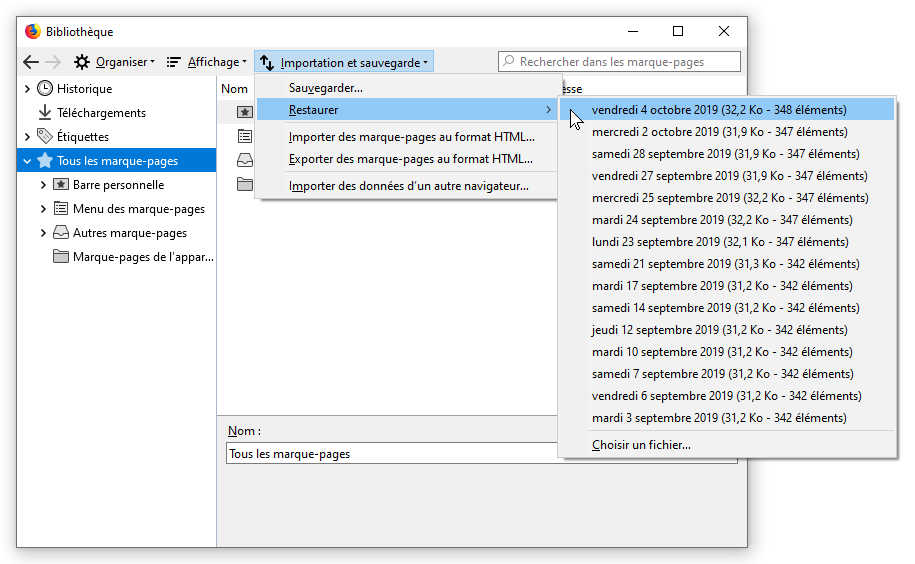
Task: Choose Sauvegarder... from the menu
Action: (x=407, y=87)
